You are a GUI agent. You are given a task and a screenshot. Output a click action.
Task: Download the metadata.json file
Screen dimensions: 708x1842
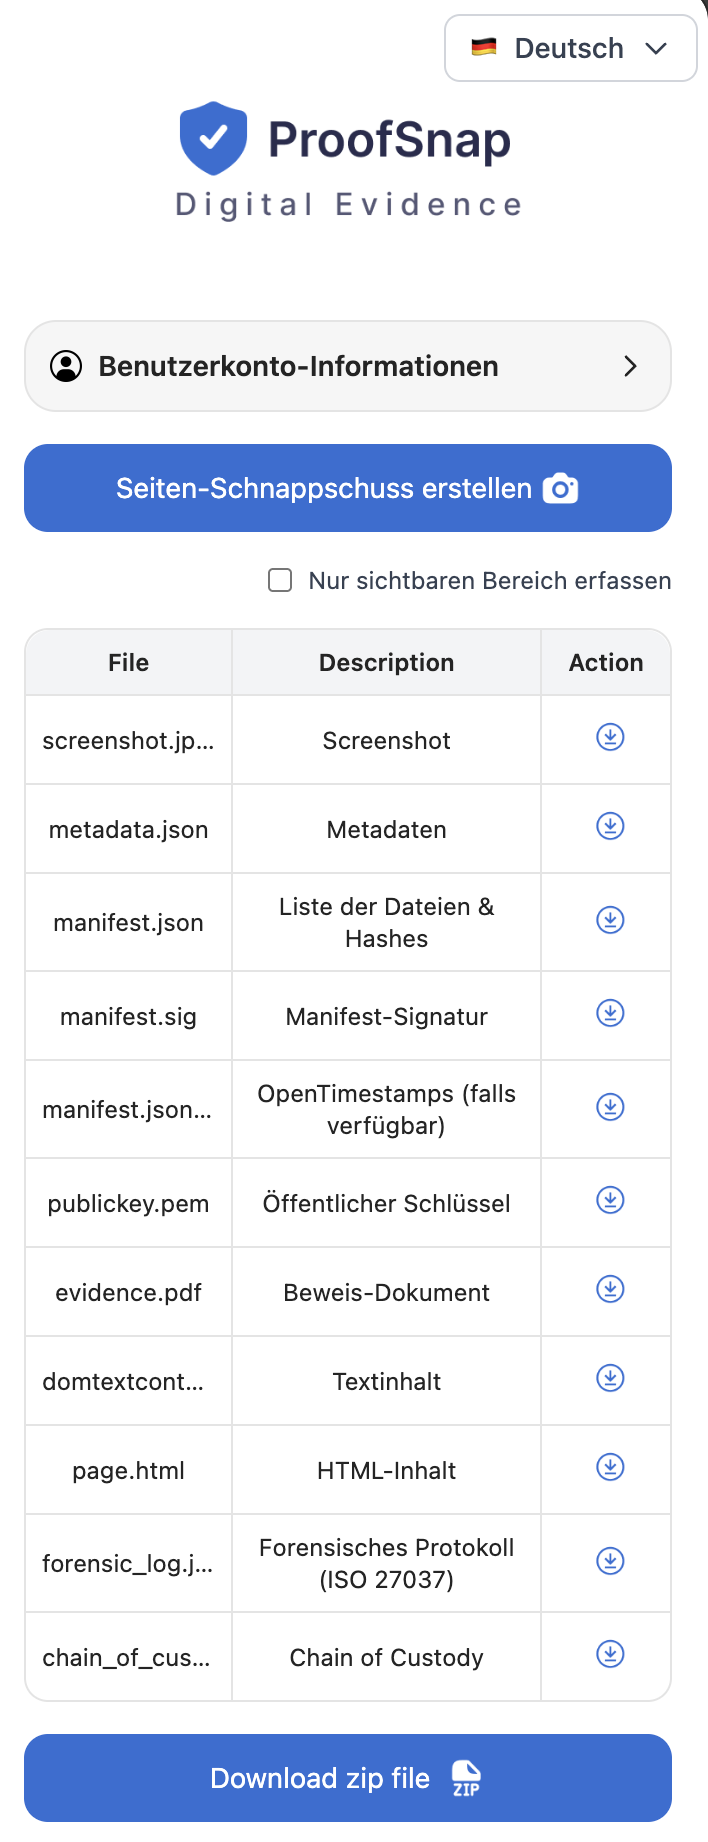pyautogui.click(x=608, y=826)
